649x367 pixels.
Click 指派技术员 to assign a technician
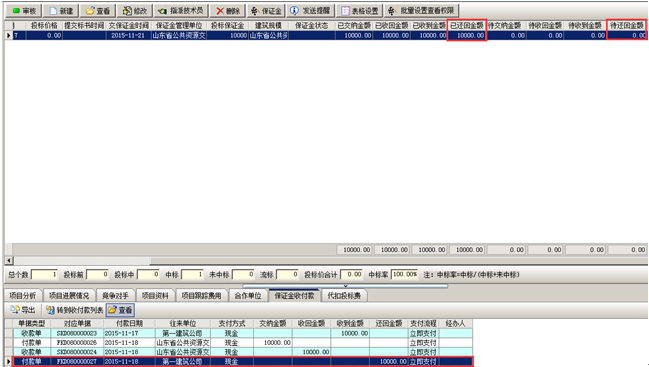(181, 11)
